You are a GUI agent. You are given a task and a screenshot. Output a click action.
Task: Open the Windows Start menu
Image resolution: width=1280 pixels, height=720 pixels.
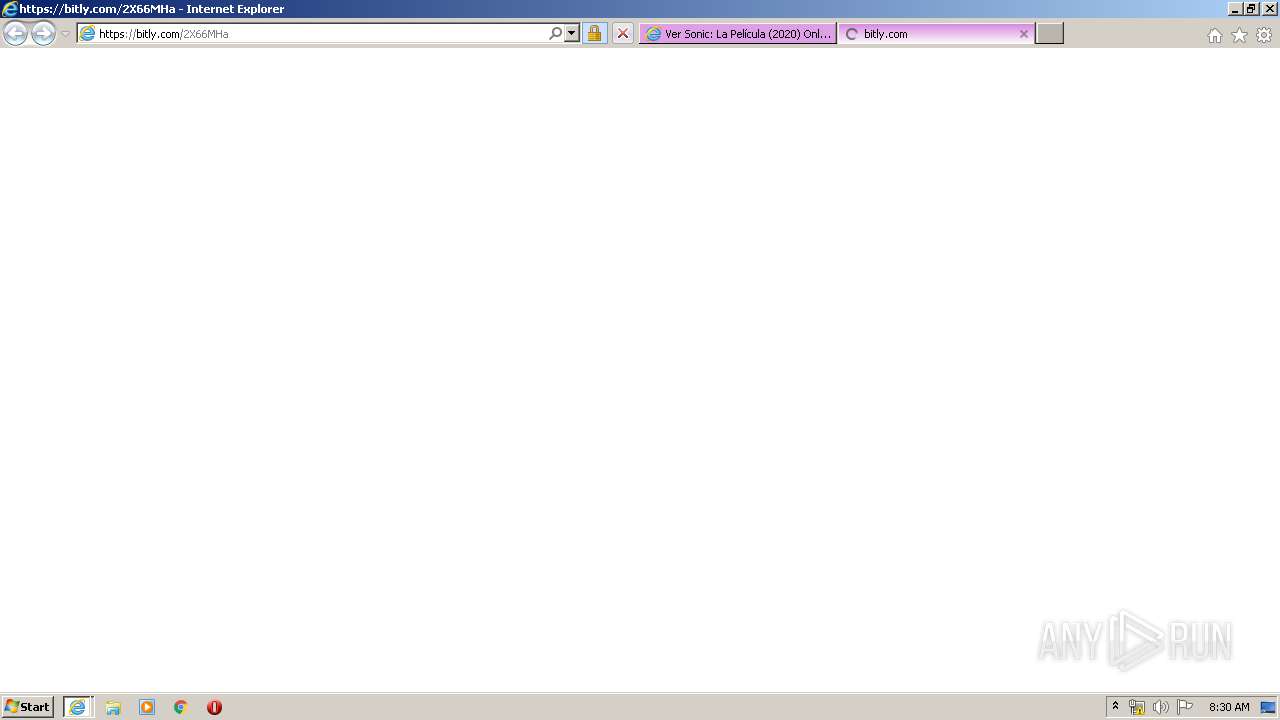pos(28,707)
